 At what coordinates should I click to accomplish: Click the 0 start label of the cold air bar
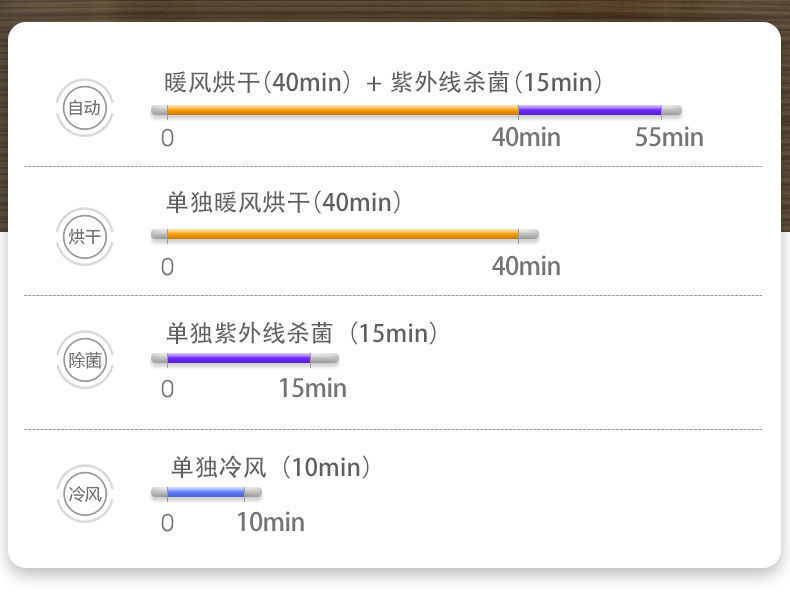point(167,523)
